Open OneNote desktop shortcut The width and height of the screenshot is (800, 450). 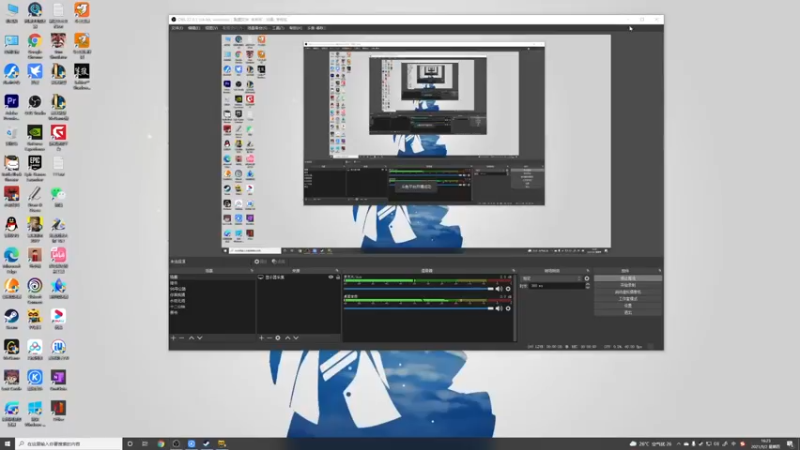coord(58,381)
